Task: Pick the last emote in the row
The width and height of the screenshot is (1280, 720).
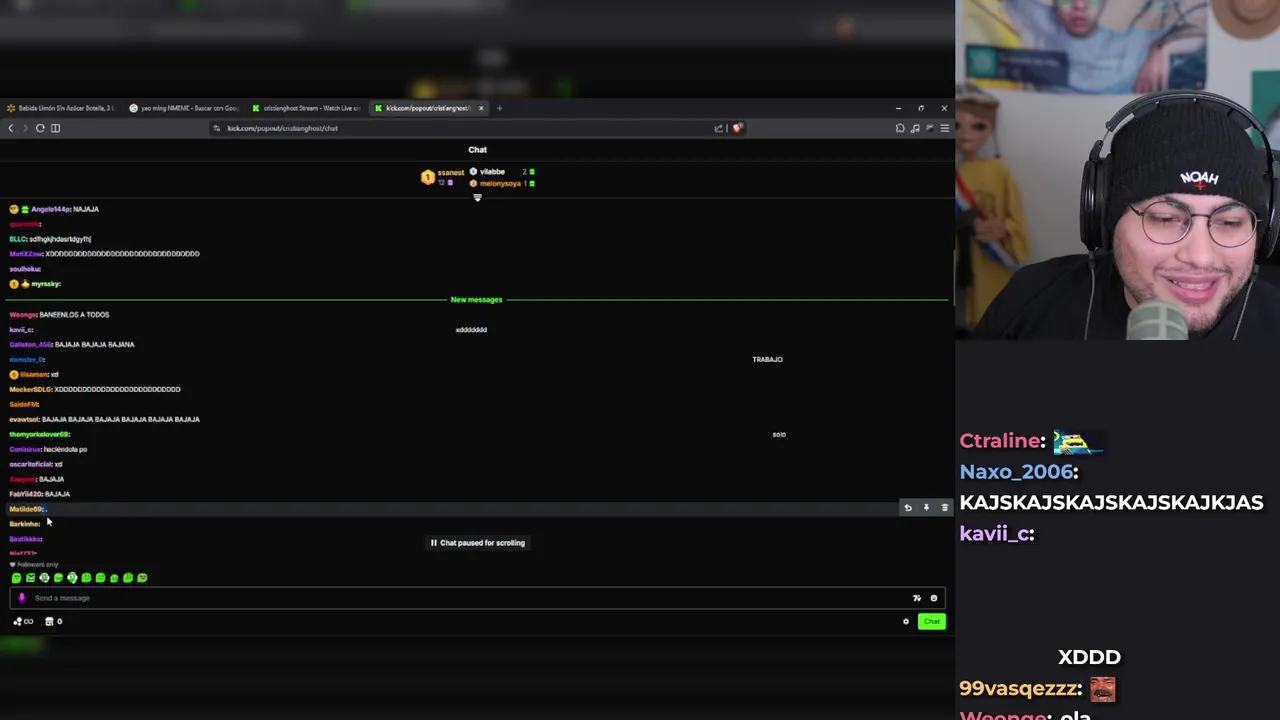Action: point(142,578)
